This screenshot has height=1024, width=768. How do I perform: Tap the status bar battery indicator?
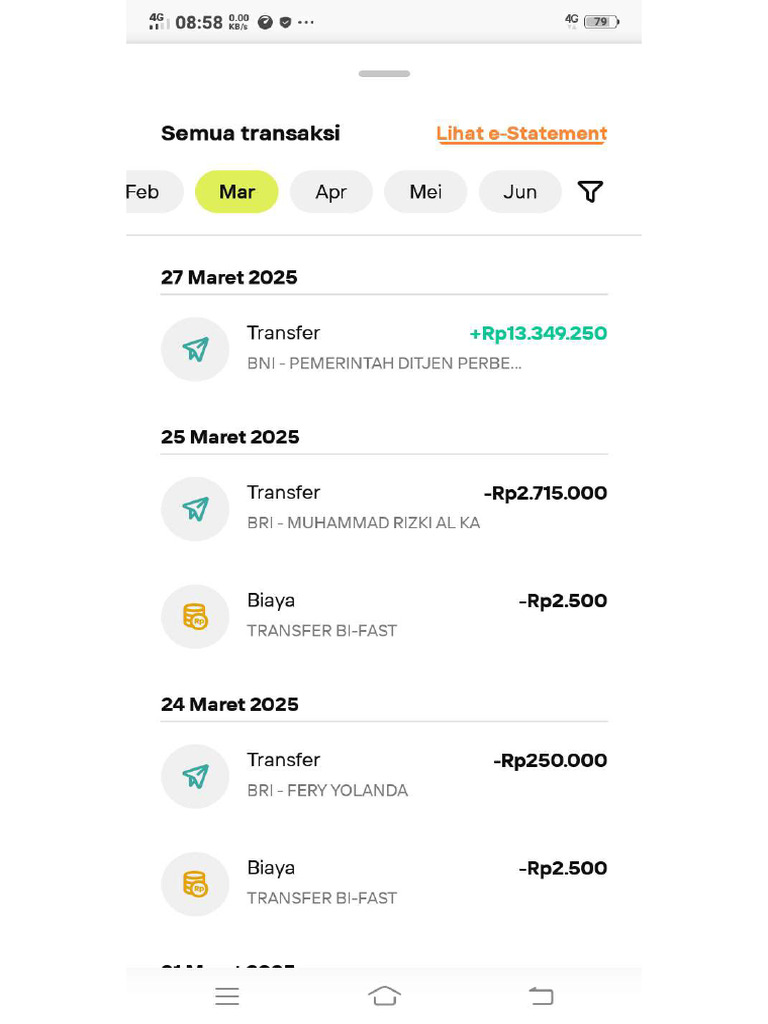pos(601,22)
